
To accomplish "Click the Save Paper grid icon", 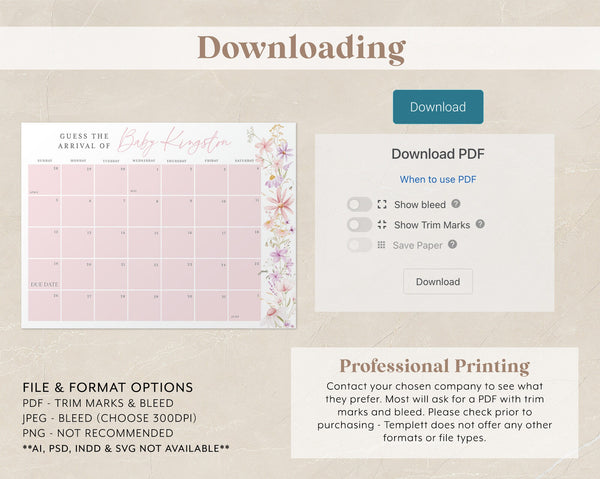I will click(381, 245).
